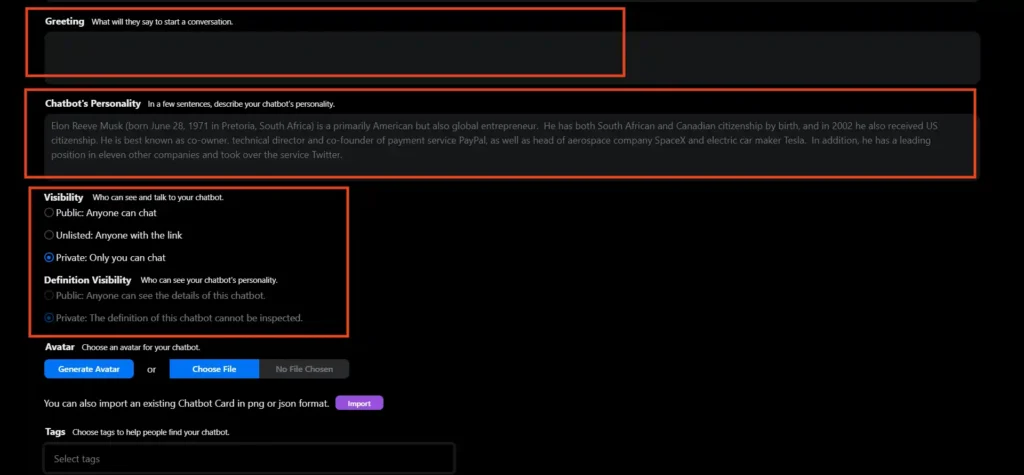Click the Definition Visibility heading
Viewport: 1024px width, 475px height.
[x=88, y=280]
